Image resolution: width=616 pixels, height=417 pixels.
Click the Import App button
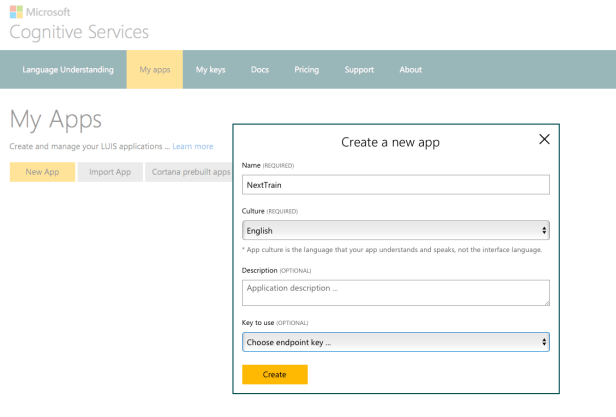(110, 172)
